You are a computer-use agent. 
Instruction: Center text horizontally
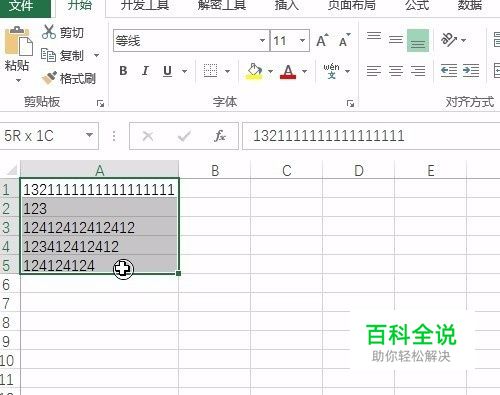pos(396,71)
